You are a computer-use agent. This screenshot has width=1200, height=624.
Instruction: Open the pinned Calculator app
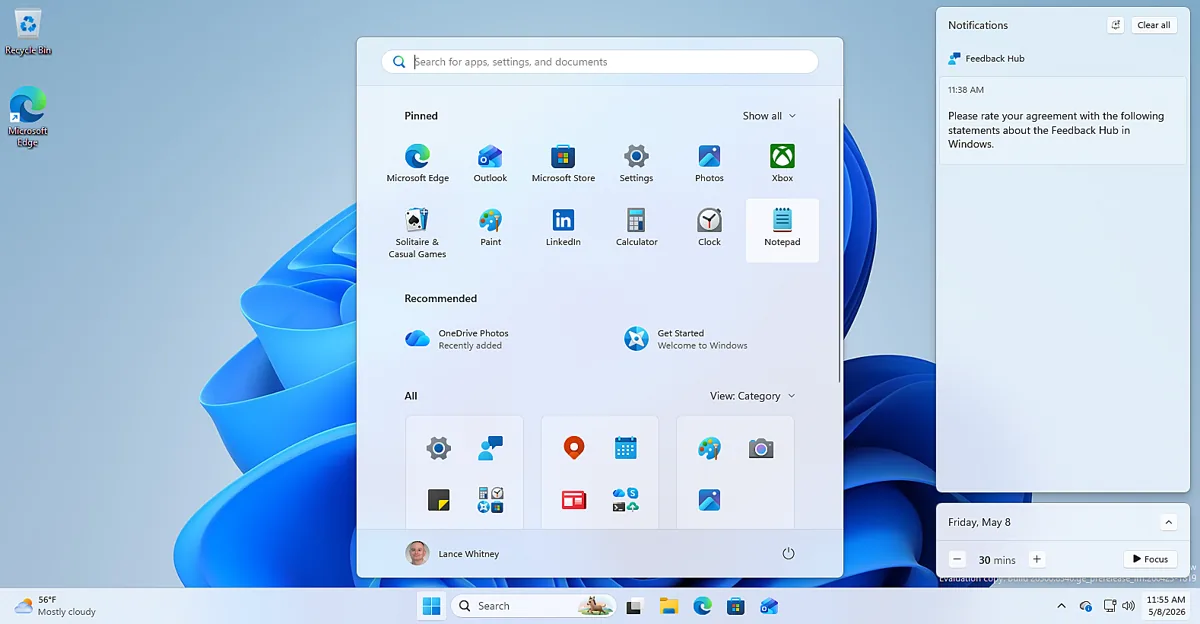(636, 228)
